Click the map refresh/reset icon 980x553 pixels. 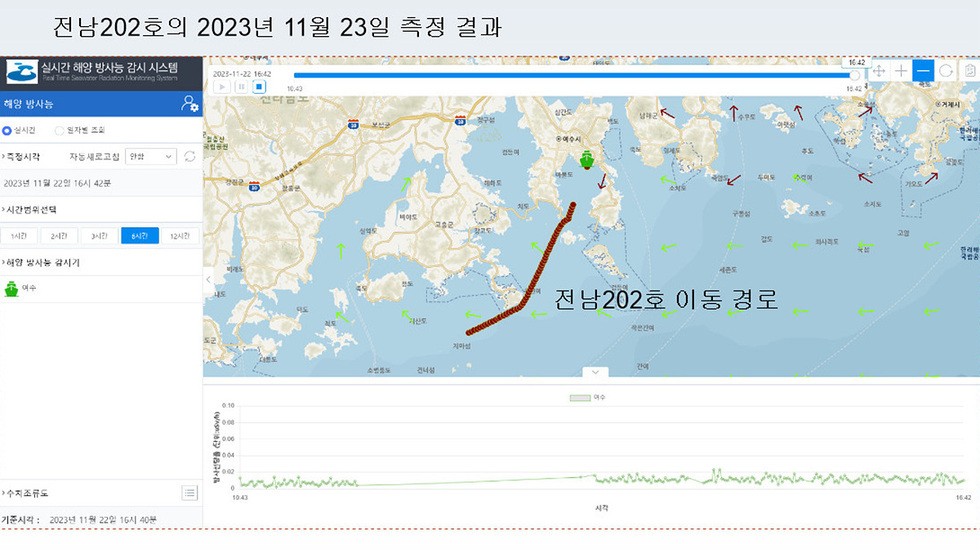(945, 71)
